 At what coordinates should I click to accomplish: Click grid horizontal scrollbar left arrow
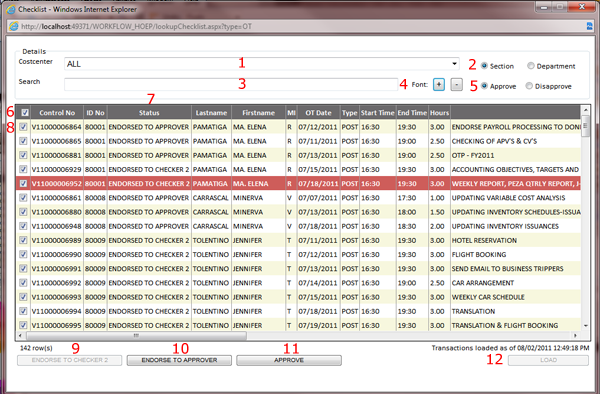click(x=20, y=335)
